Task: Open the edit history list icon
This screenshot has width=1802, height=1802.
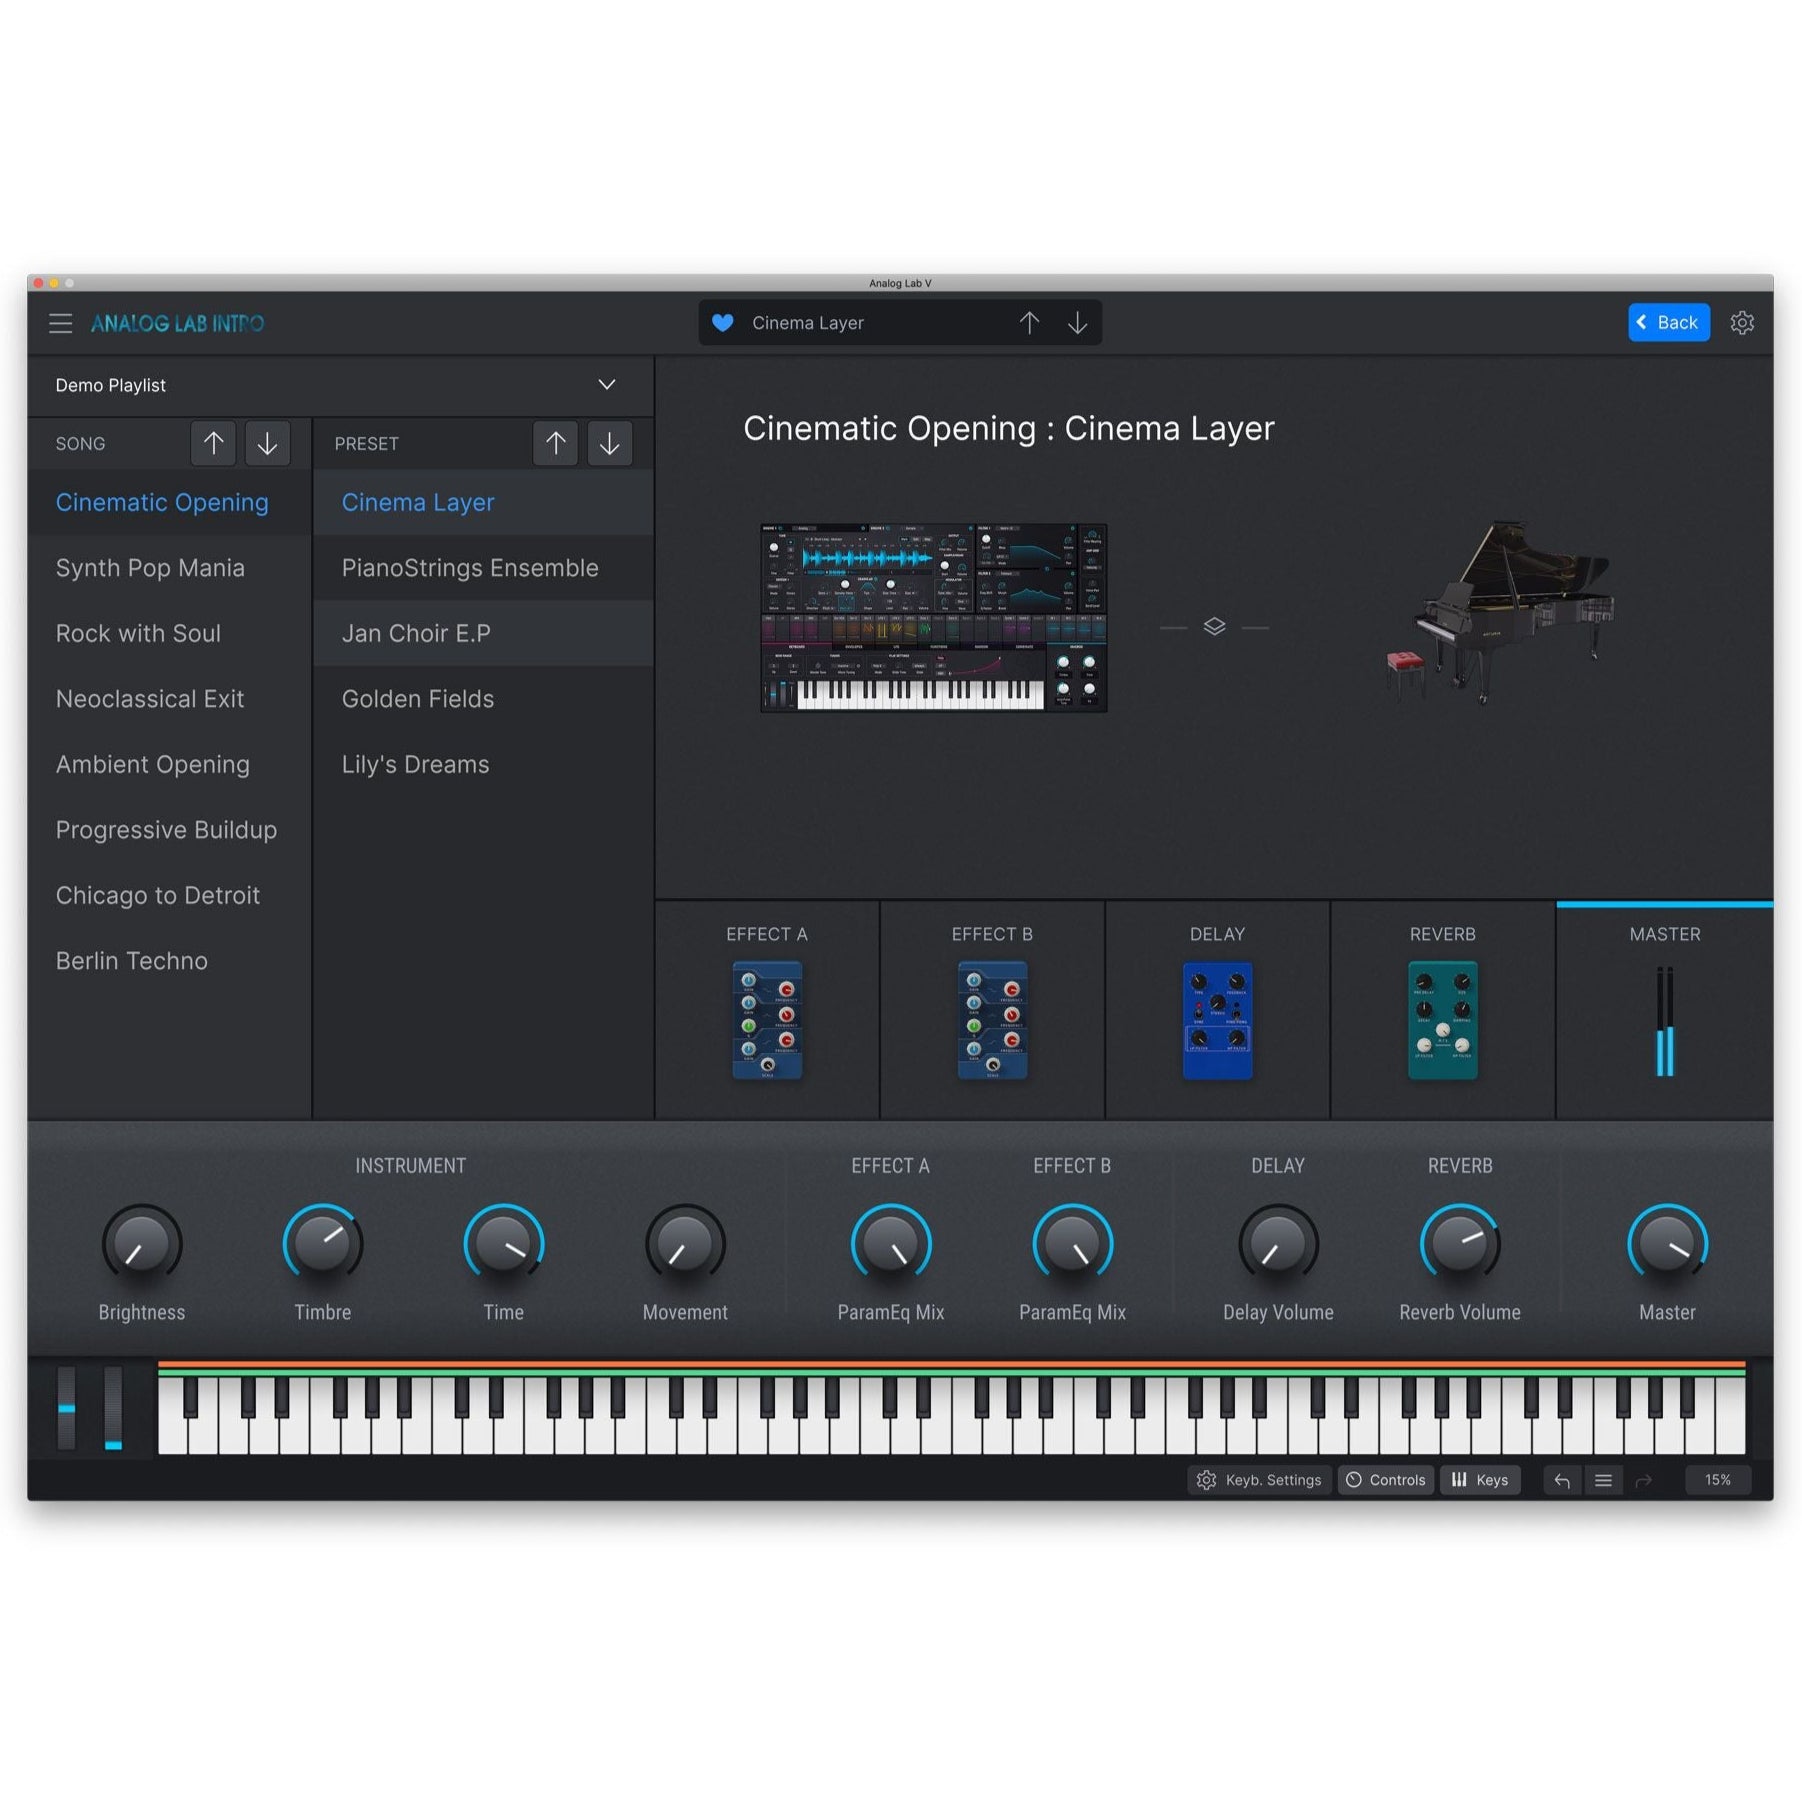Action: (x=1603, y=1480)
